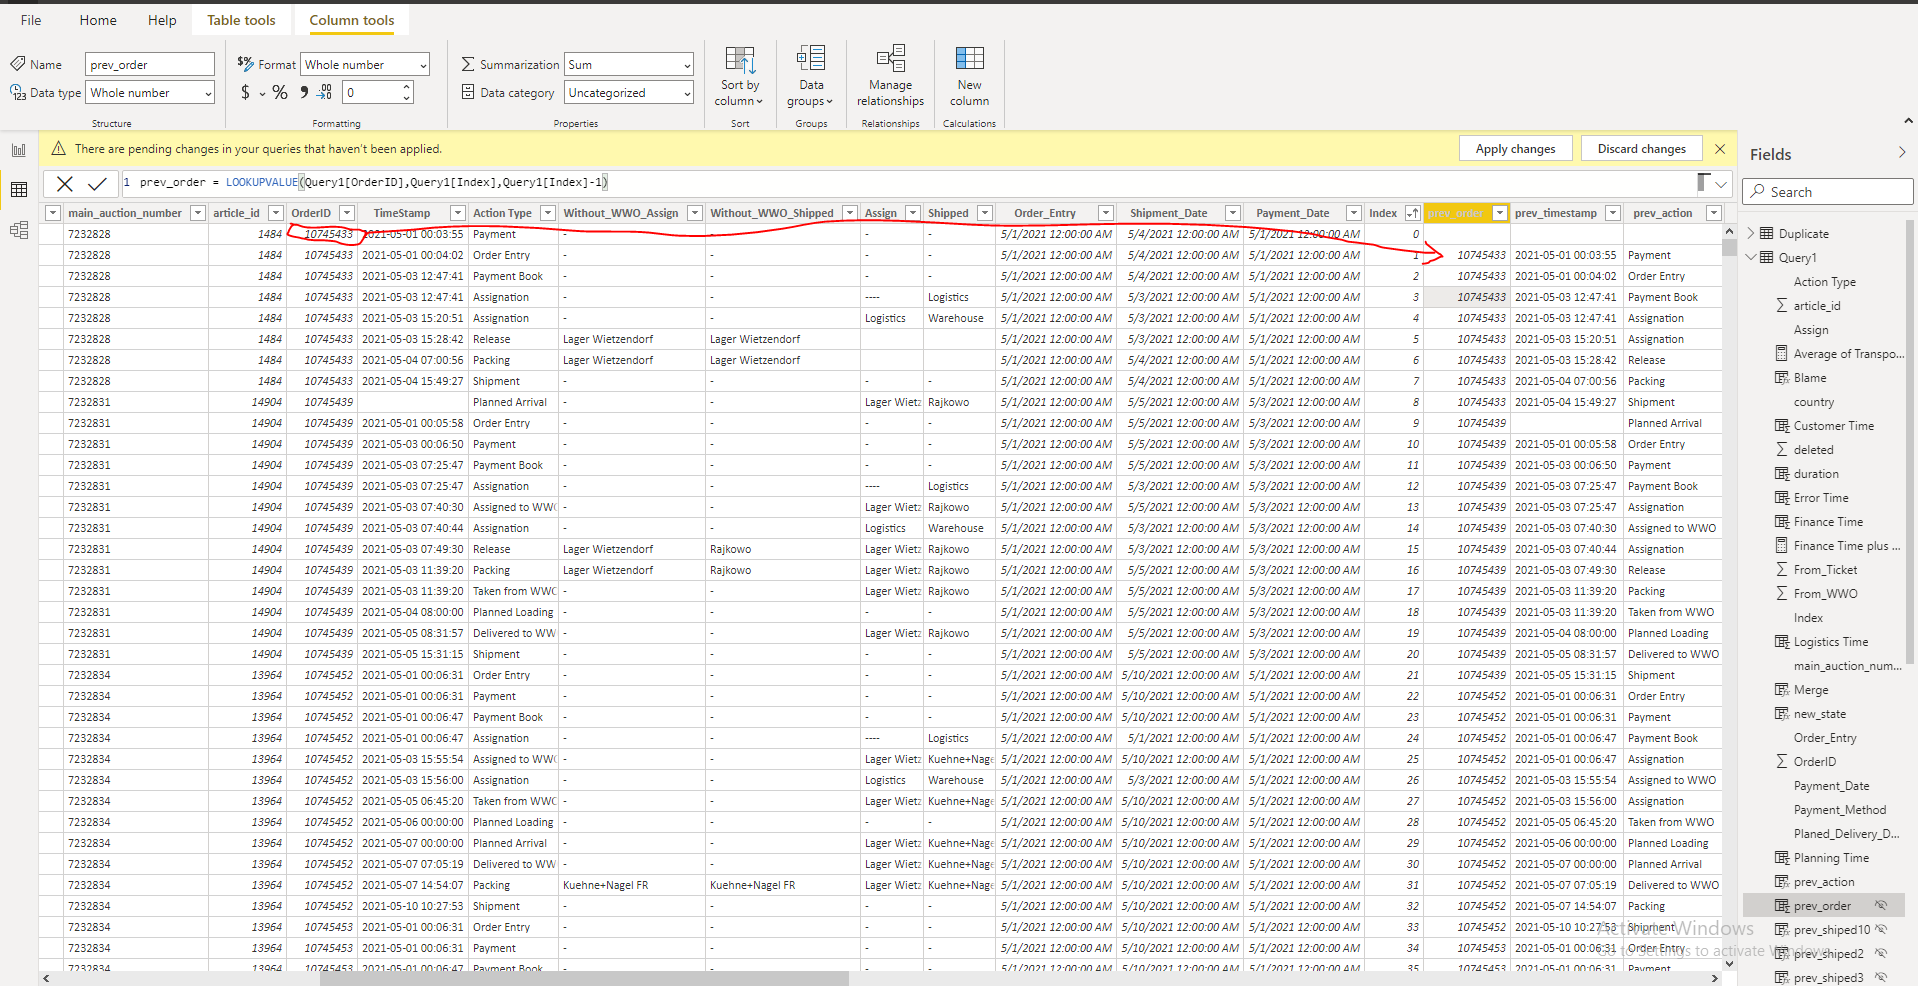This screenshot has height=986, width=1918.
Task: Click Shipment_Date column header
Action: (1169, 213)
